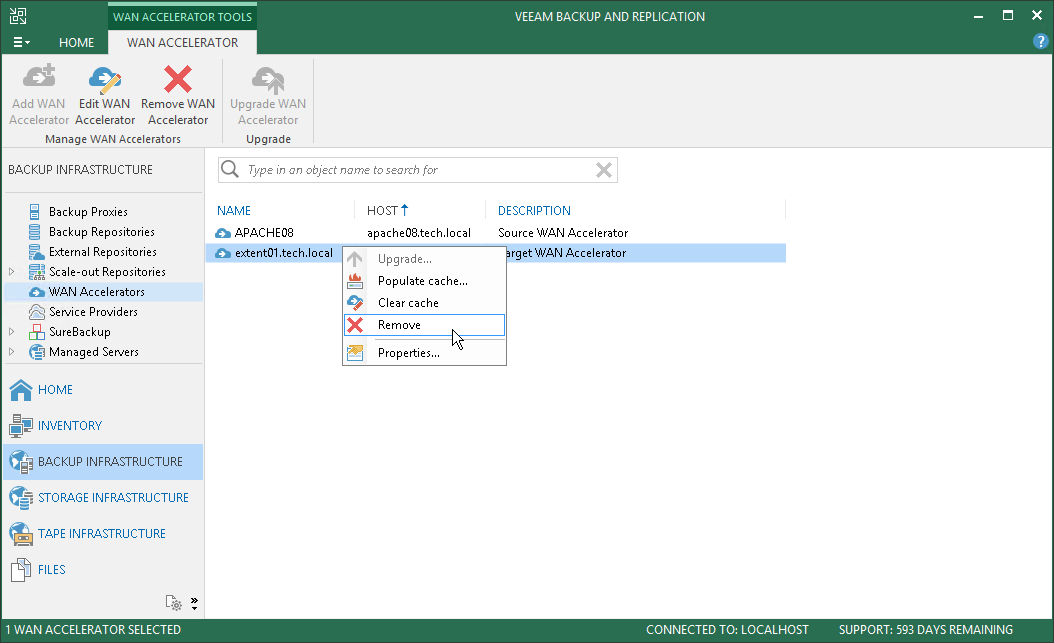Select the extent01.tech.local accelerator row
This screenshot has width=1054, height=643.
(x=495, y=253)
